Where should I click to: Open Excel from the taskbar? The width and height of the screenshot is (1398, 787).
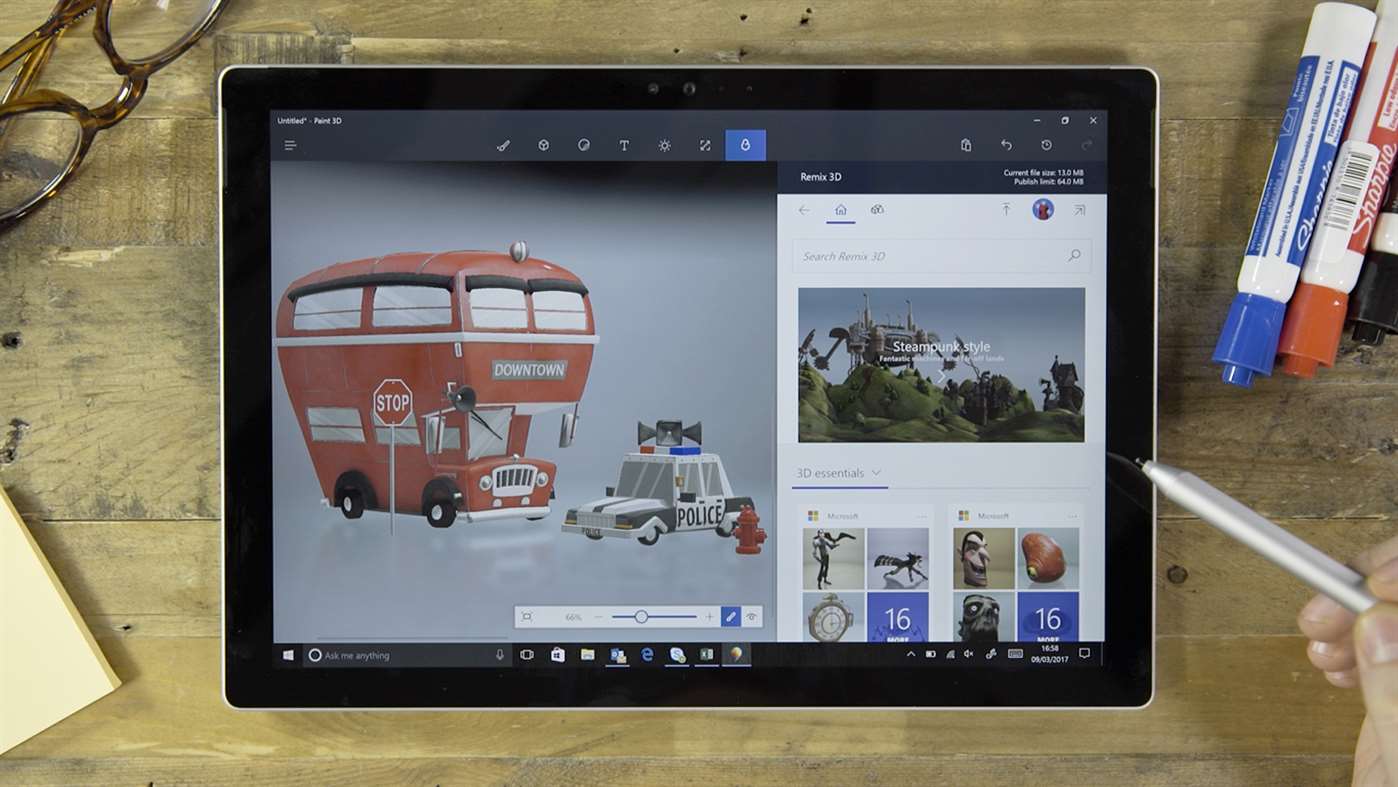pos(707,655)
